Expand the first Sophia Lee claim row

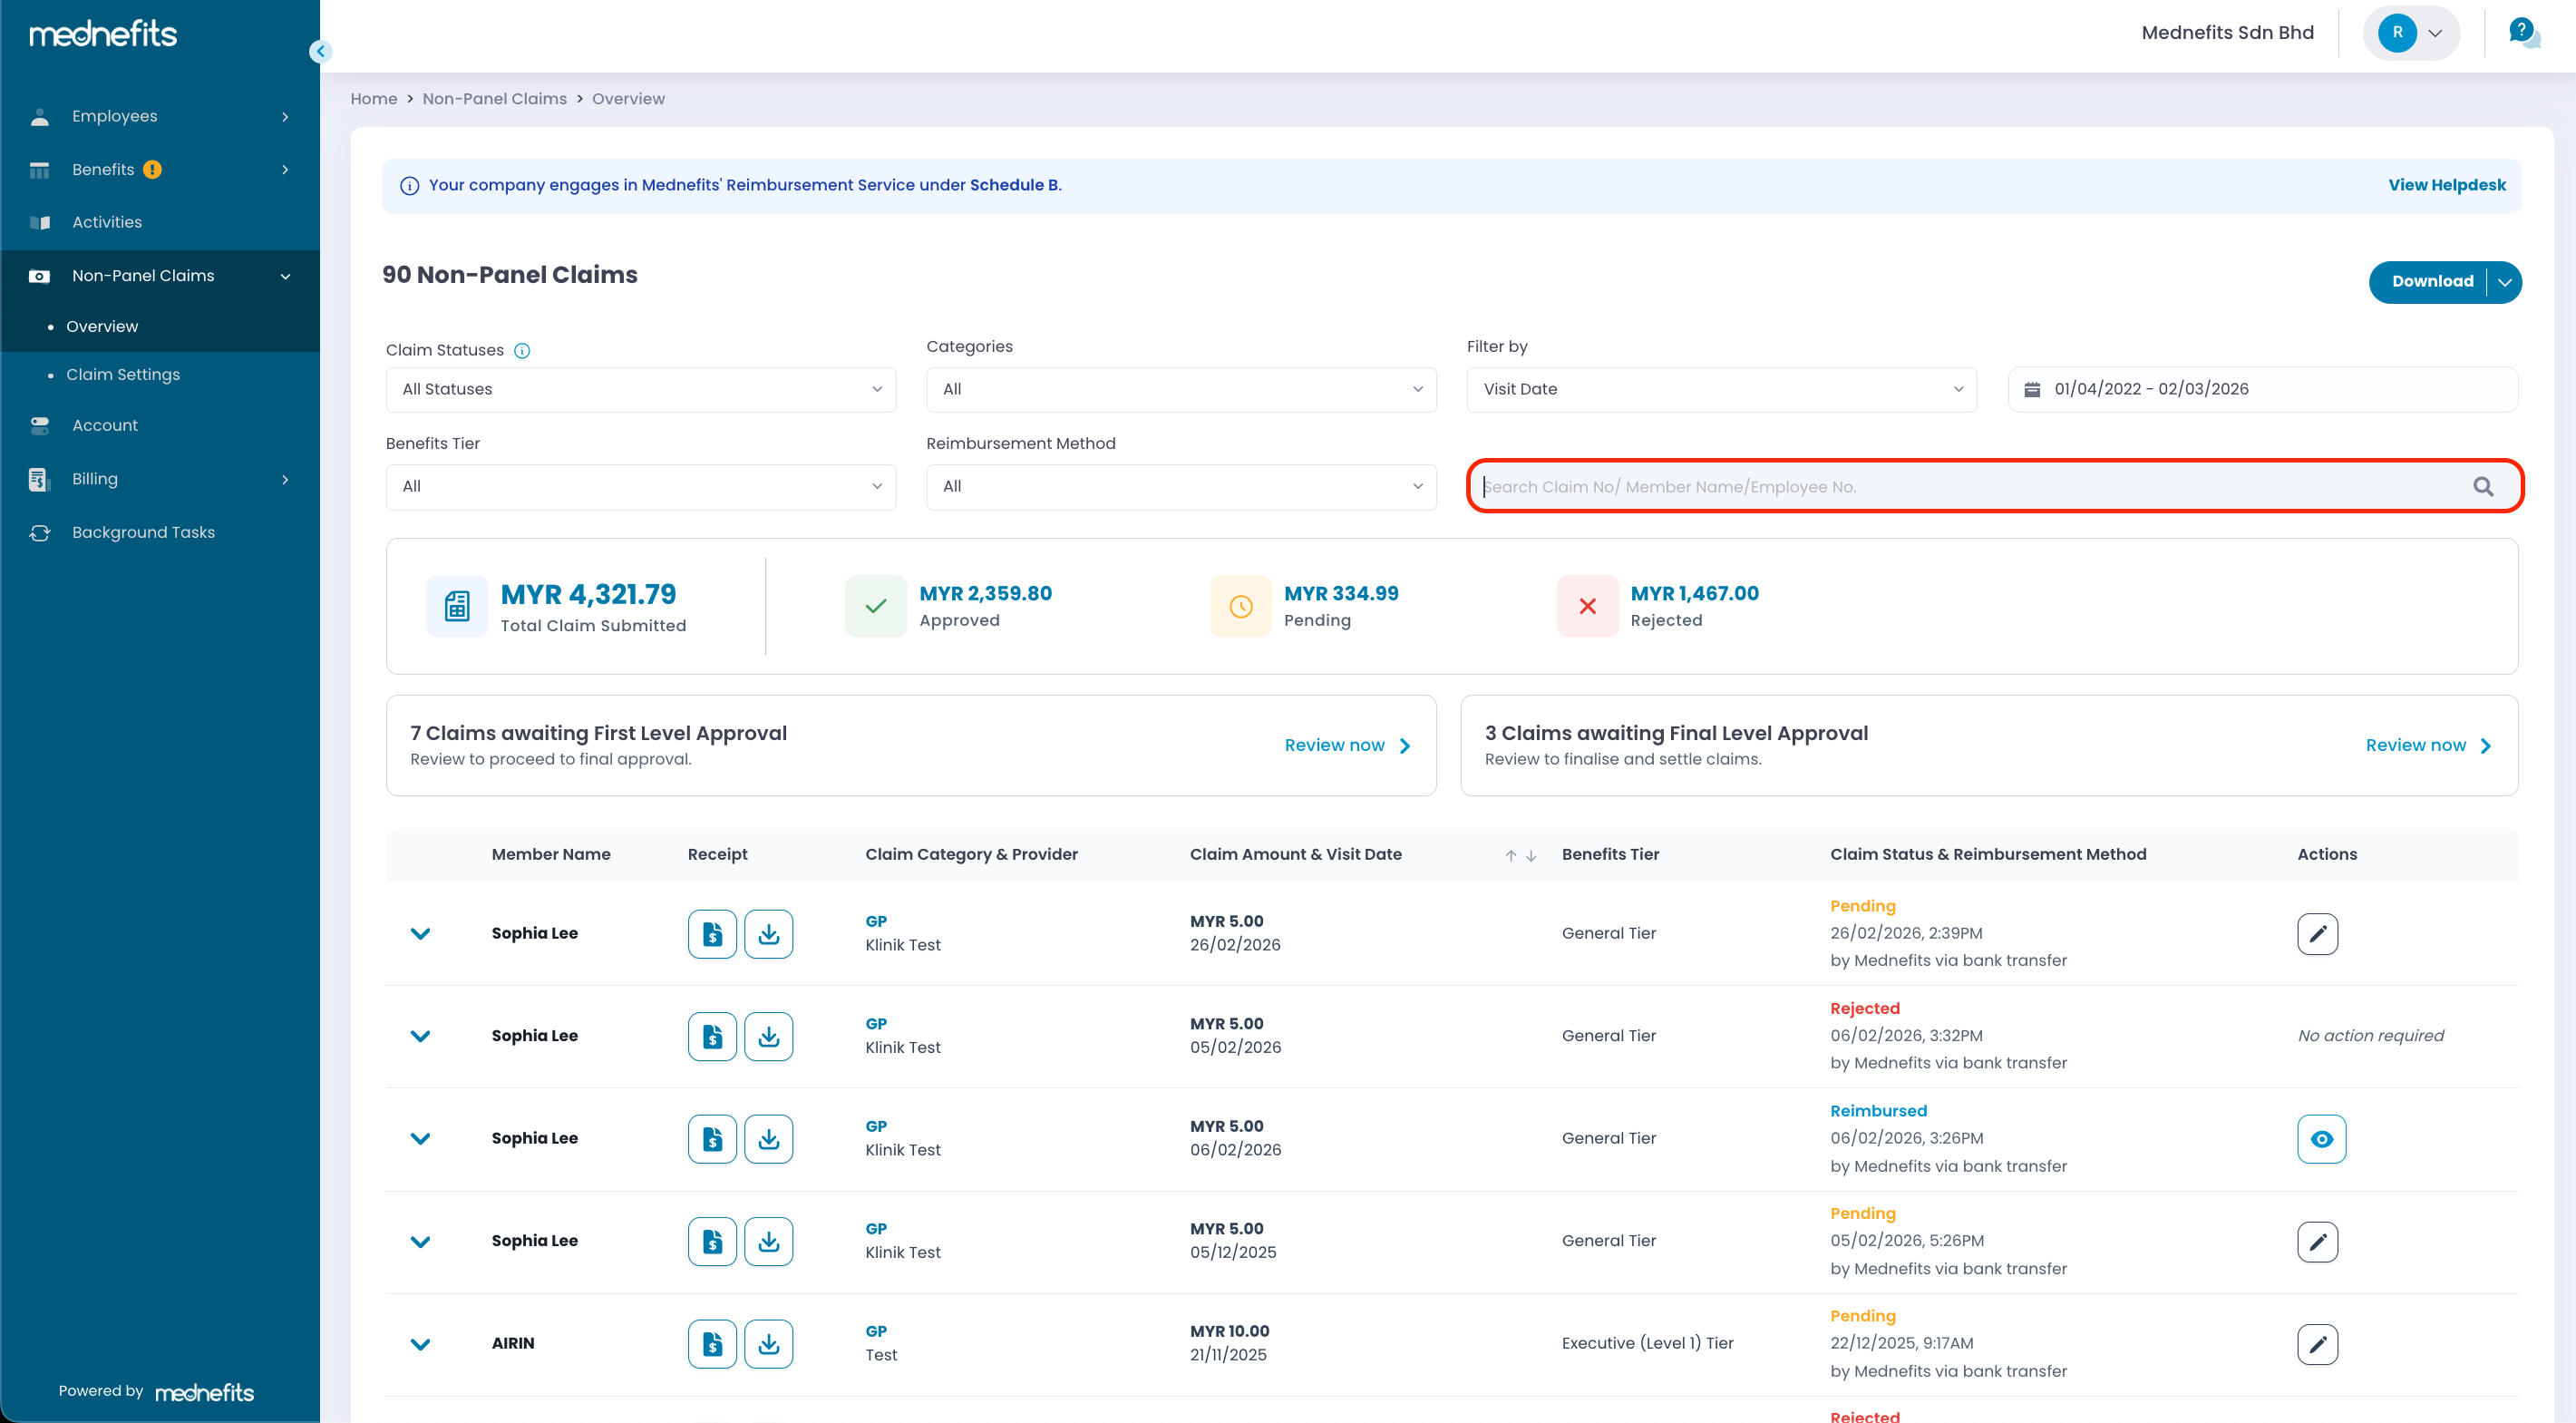[x=420, y=933]
